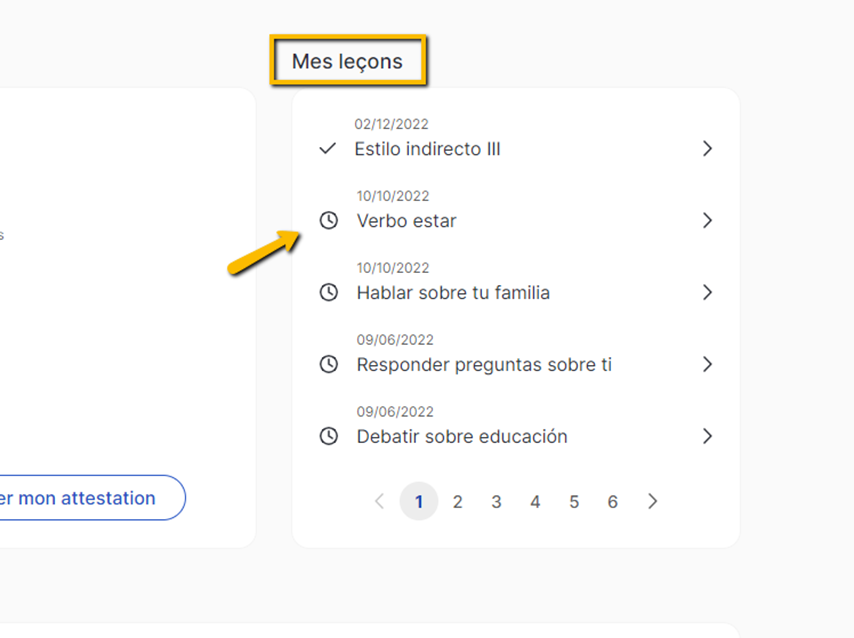Viewport: 854px width, 638px height.
Task: Expand Hablar sobre tu familia chevron
Action: tap(707, 293)
